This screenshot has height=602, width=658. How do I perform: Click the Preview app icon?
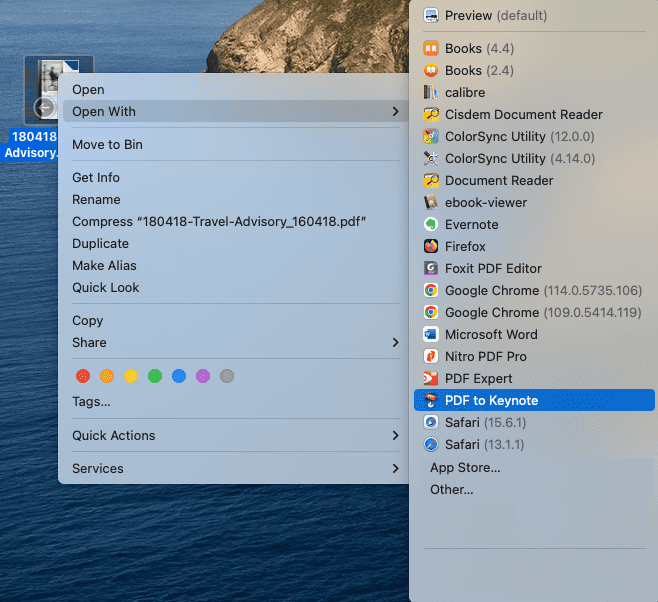431,16
